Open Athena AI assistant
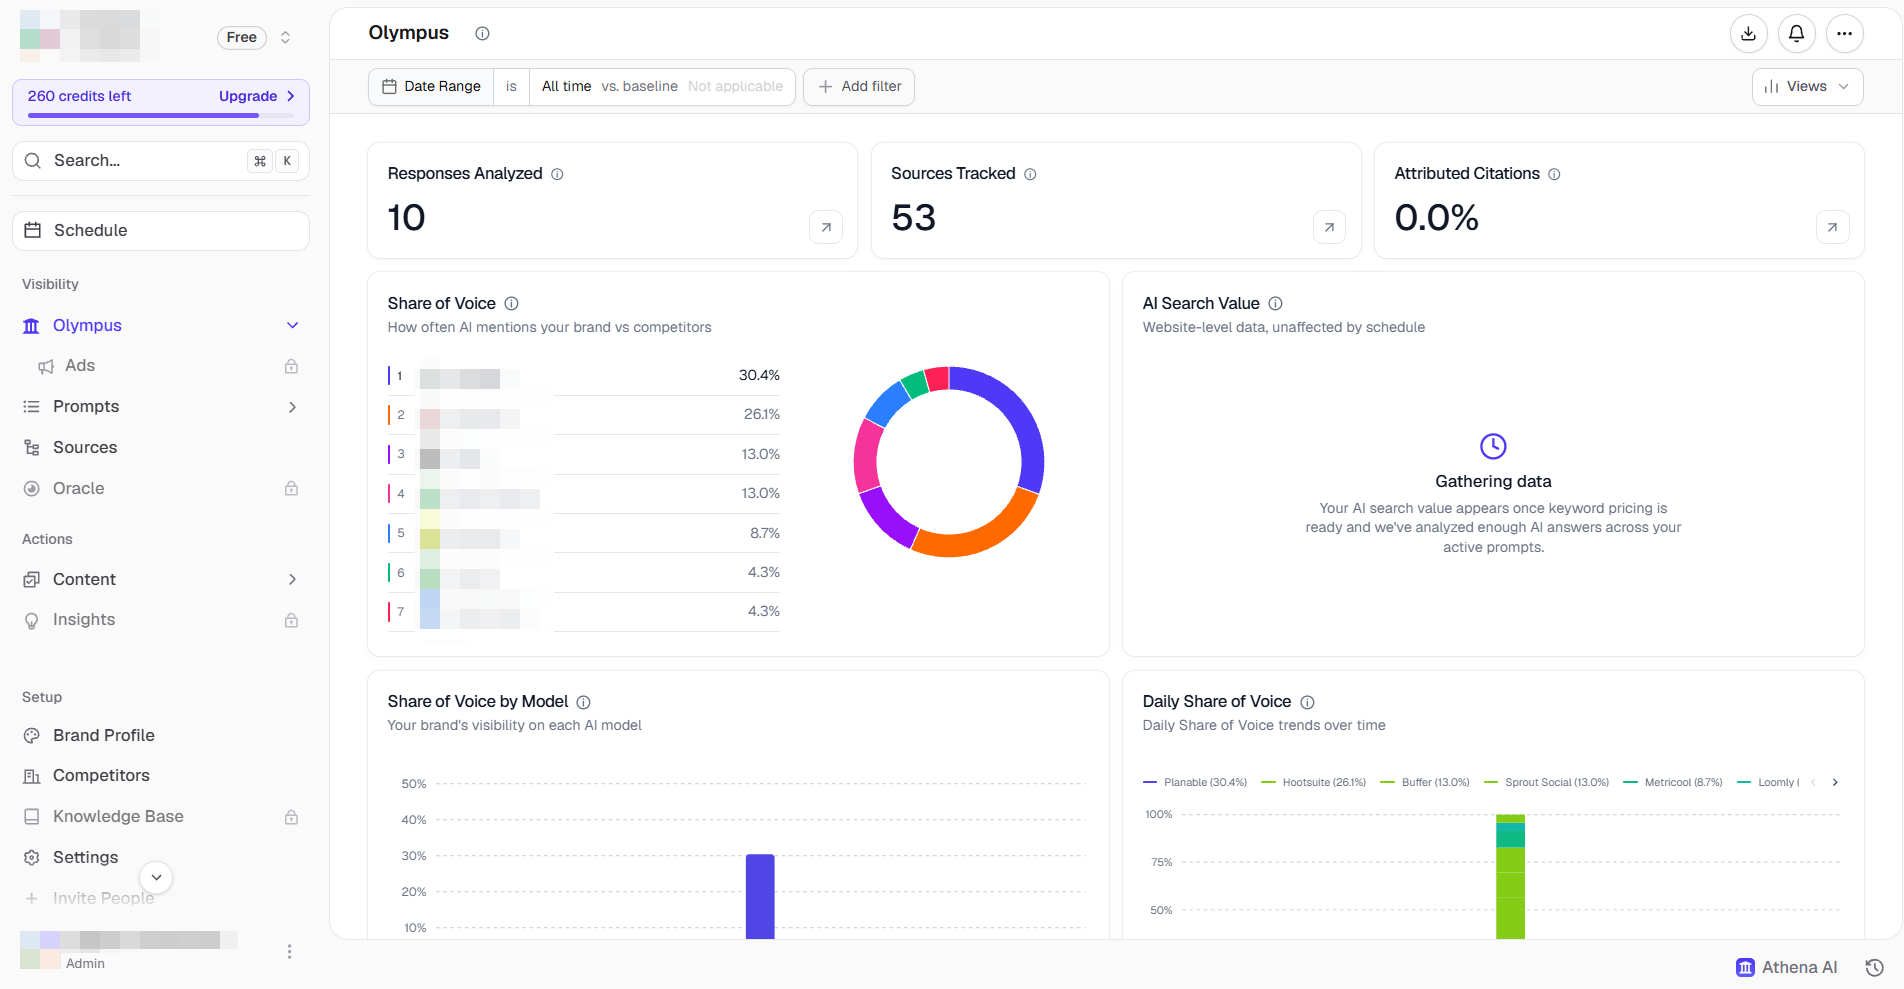1904x989 pixels. coord(1786,967)
